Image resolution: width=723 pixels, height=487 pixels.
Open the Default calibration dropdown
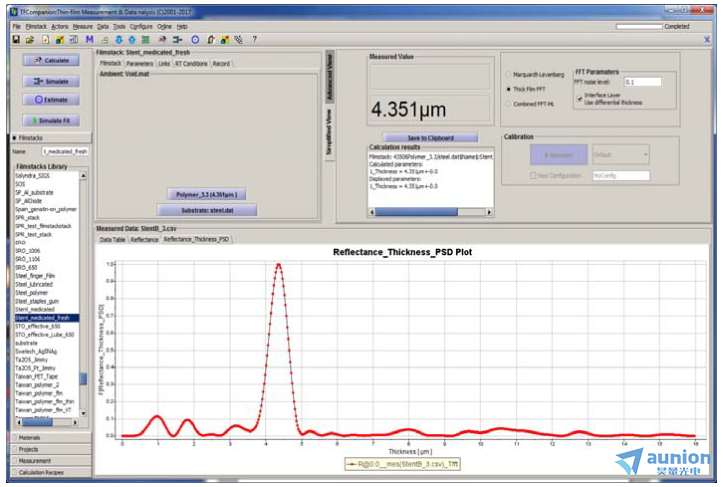[x=621, y=154]
